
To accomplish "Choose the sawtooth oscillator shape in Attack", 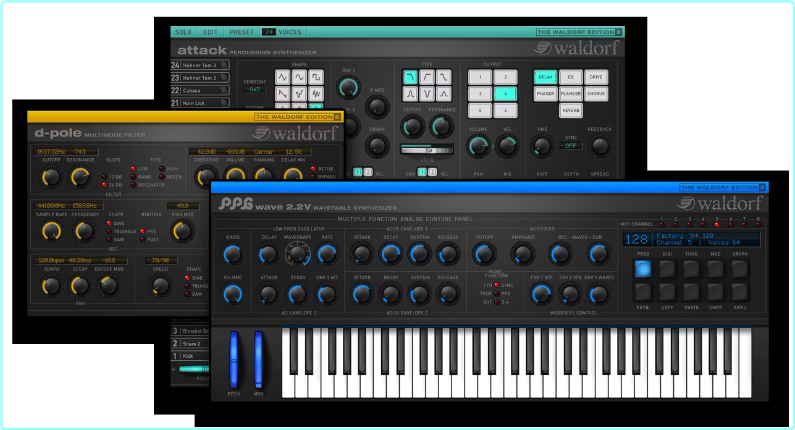I will tap(282, 94).
